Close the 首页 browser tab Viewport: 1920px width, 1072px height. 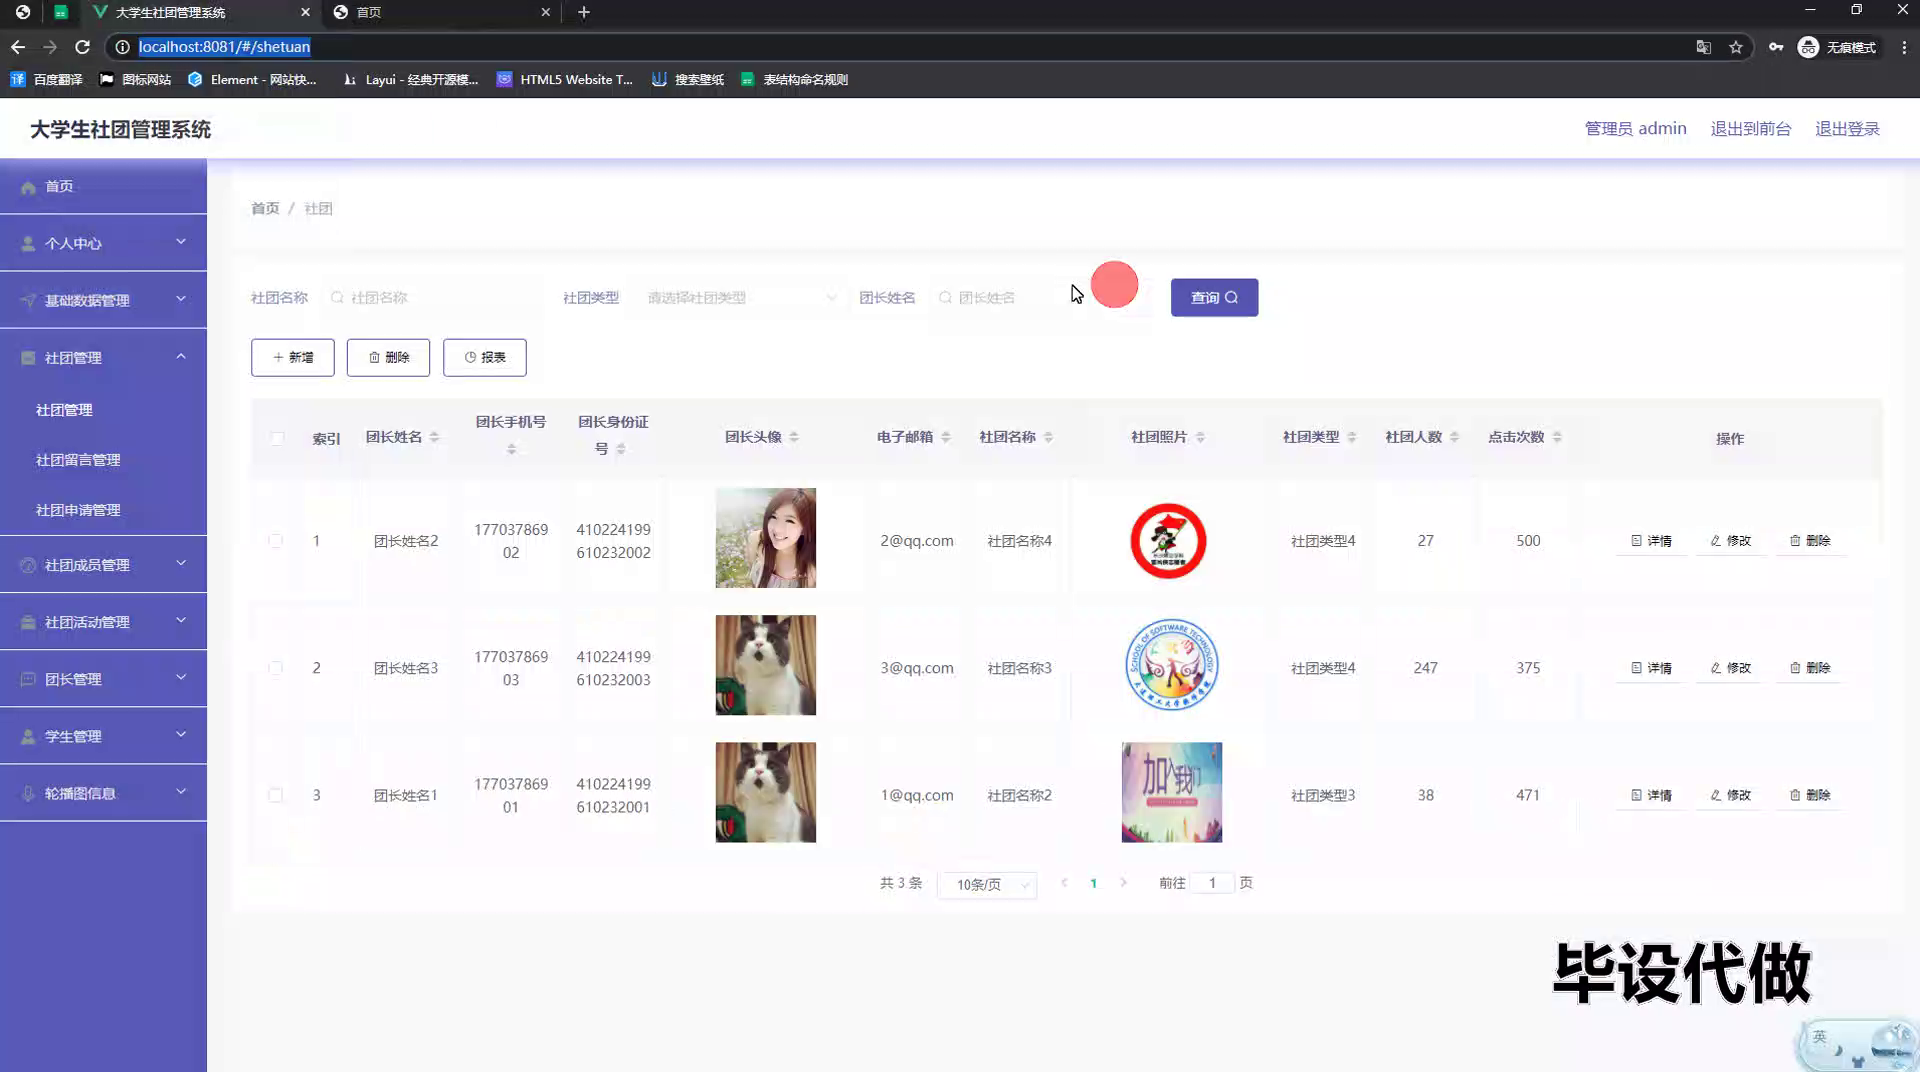(545, 12)
